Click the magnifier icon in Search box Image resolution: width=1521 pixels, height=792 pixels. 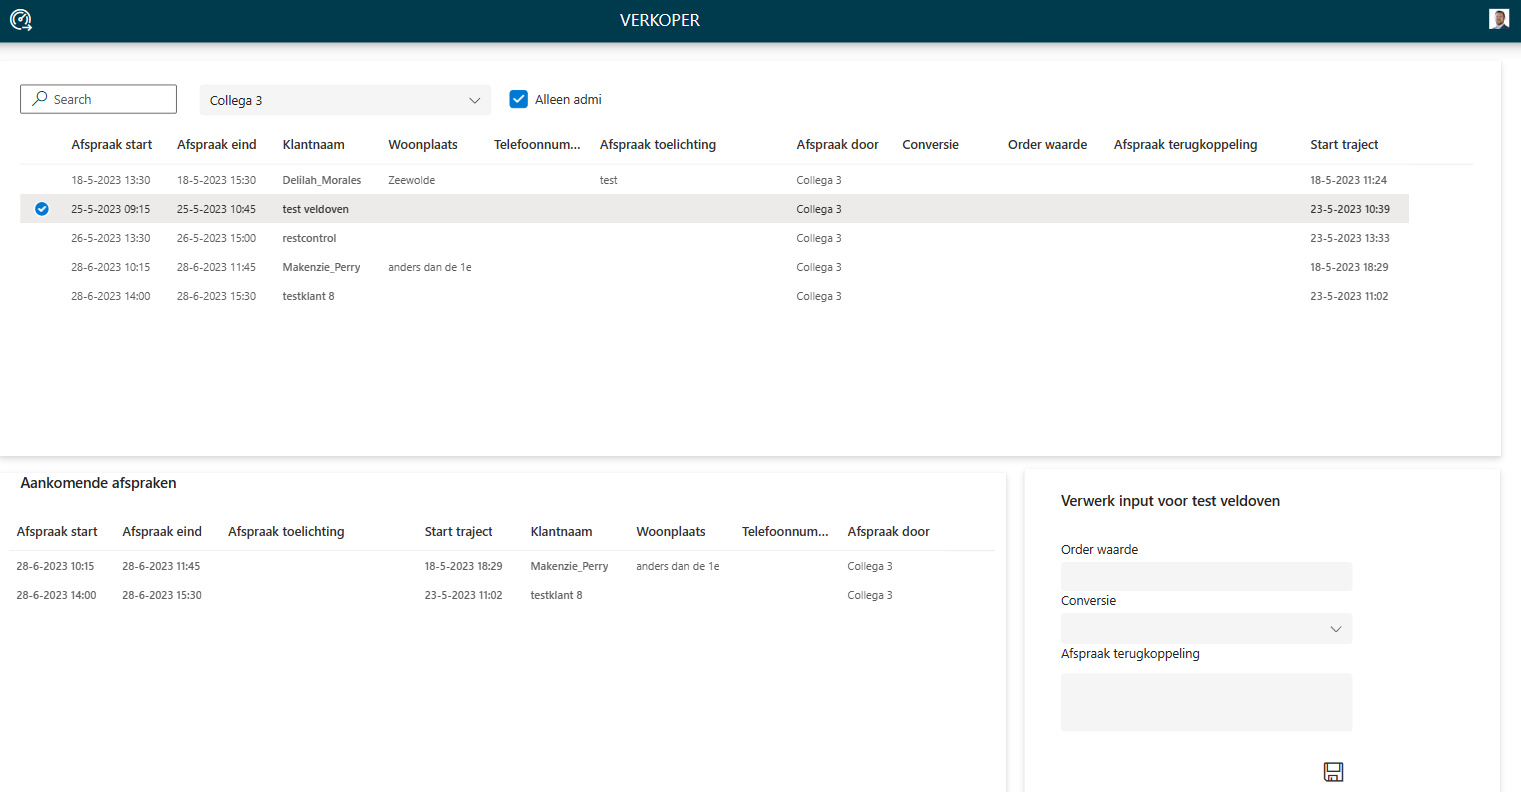40,99
